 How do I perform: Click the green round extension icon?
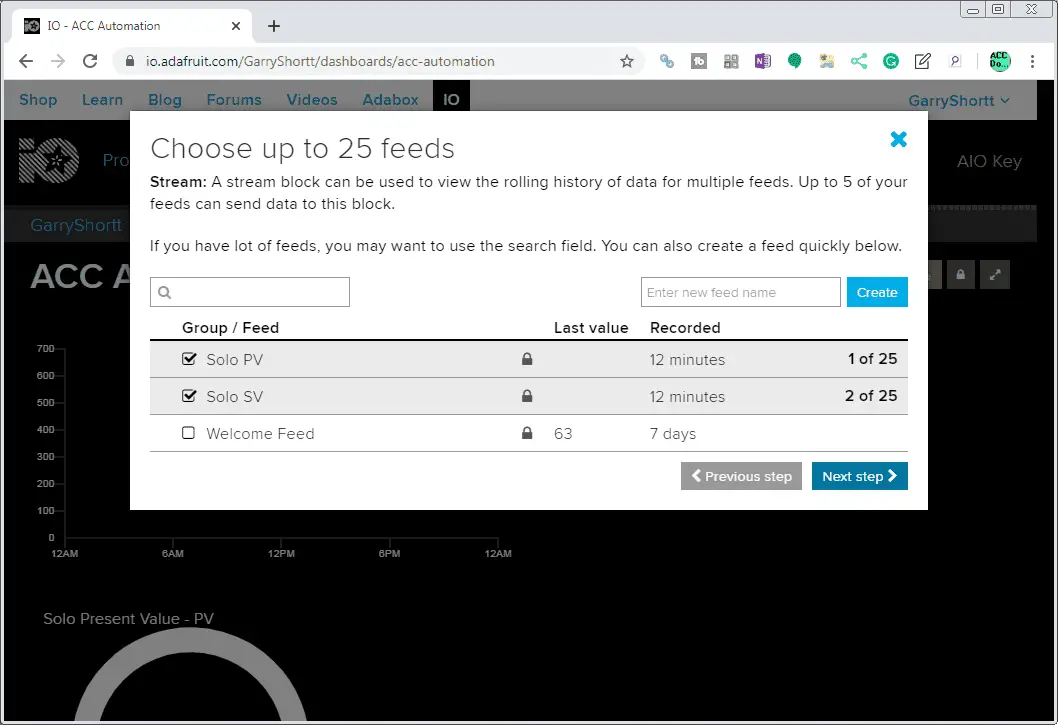pyautogui.click(x=795, y=61)
